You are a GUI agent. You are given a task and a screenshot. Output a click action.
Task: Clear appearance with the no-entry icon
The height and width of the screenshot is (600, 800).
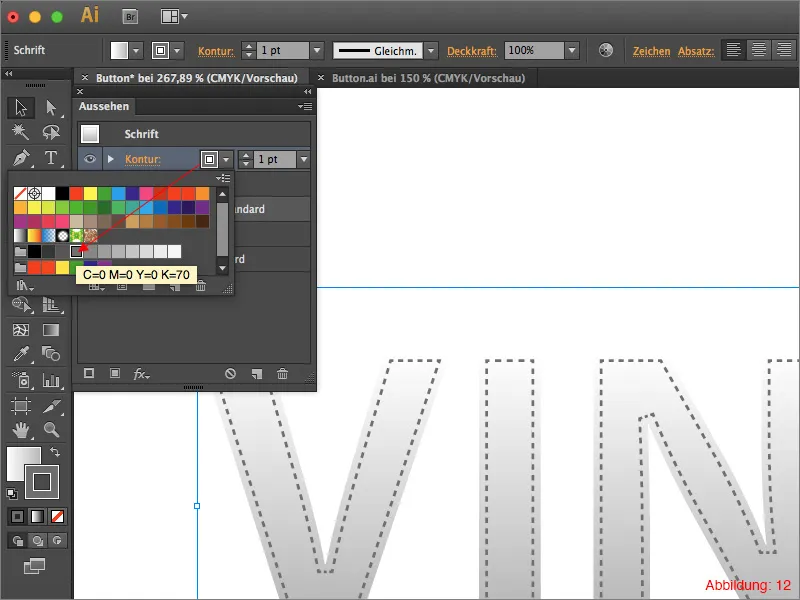(x=230, y=374)
